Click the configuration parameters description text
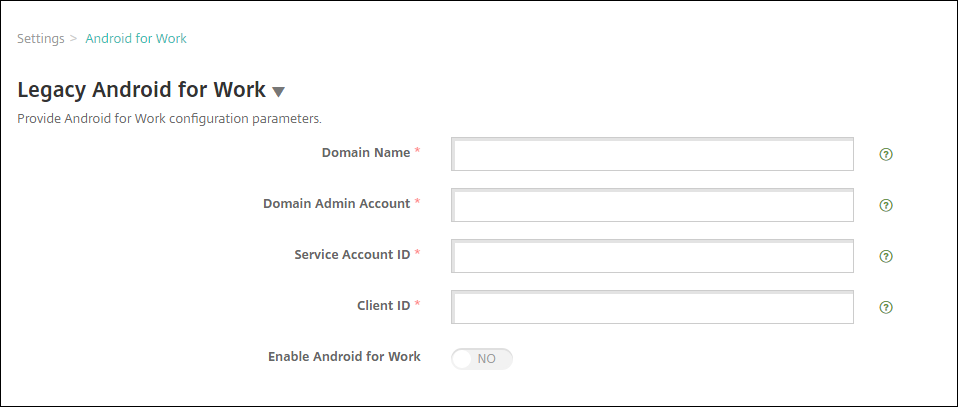This screenshot has width=958, height=407. coord(169,118)
